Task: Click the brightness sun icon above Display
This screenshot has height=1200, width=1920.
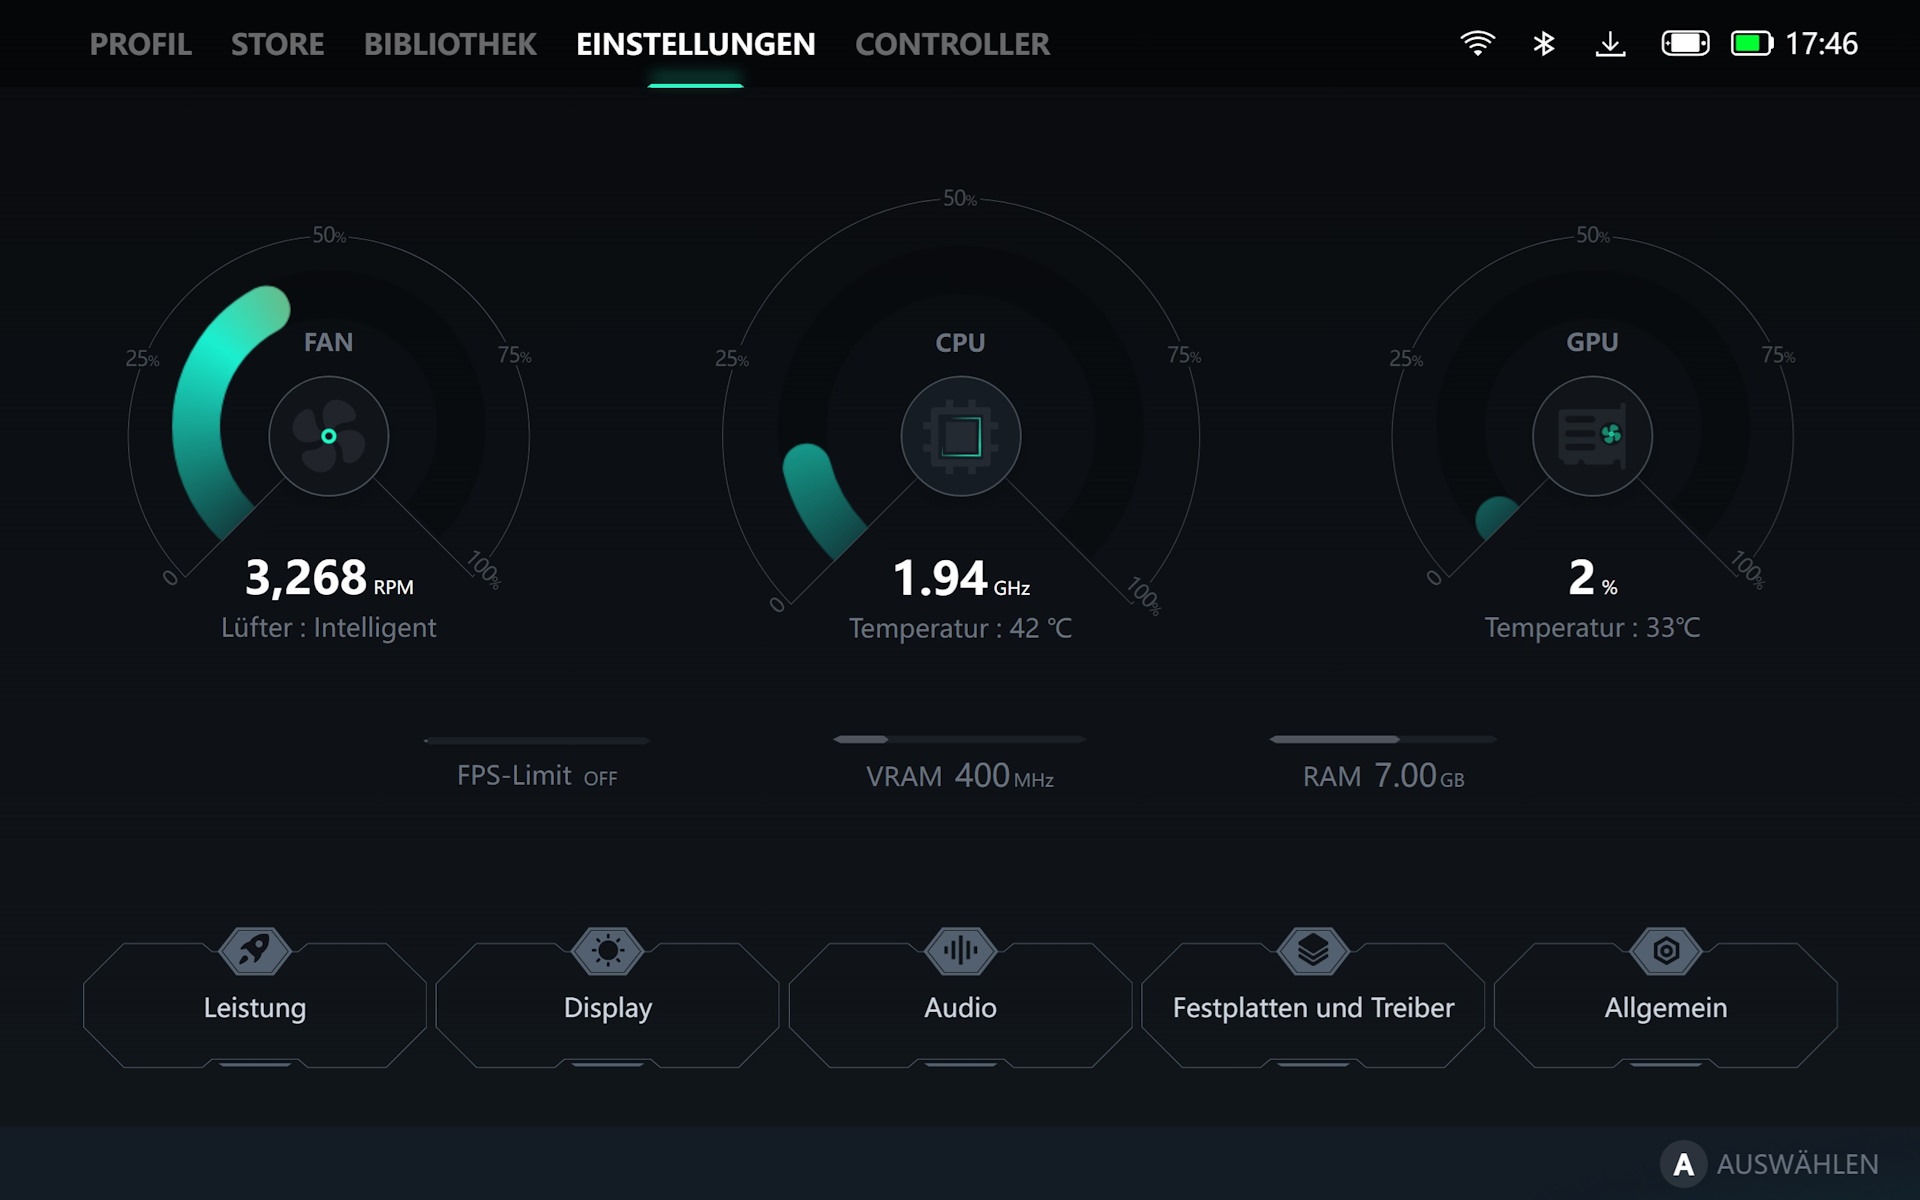Action: 607,950
